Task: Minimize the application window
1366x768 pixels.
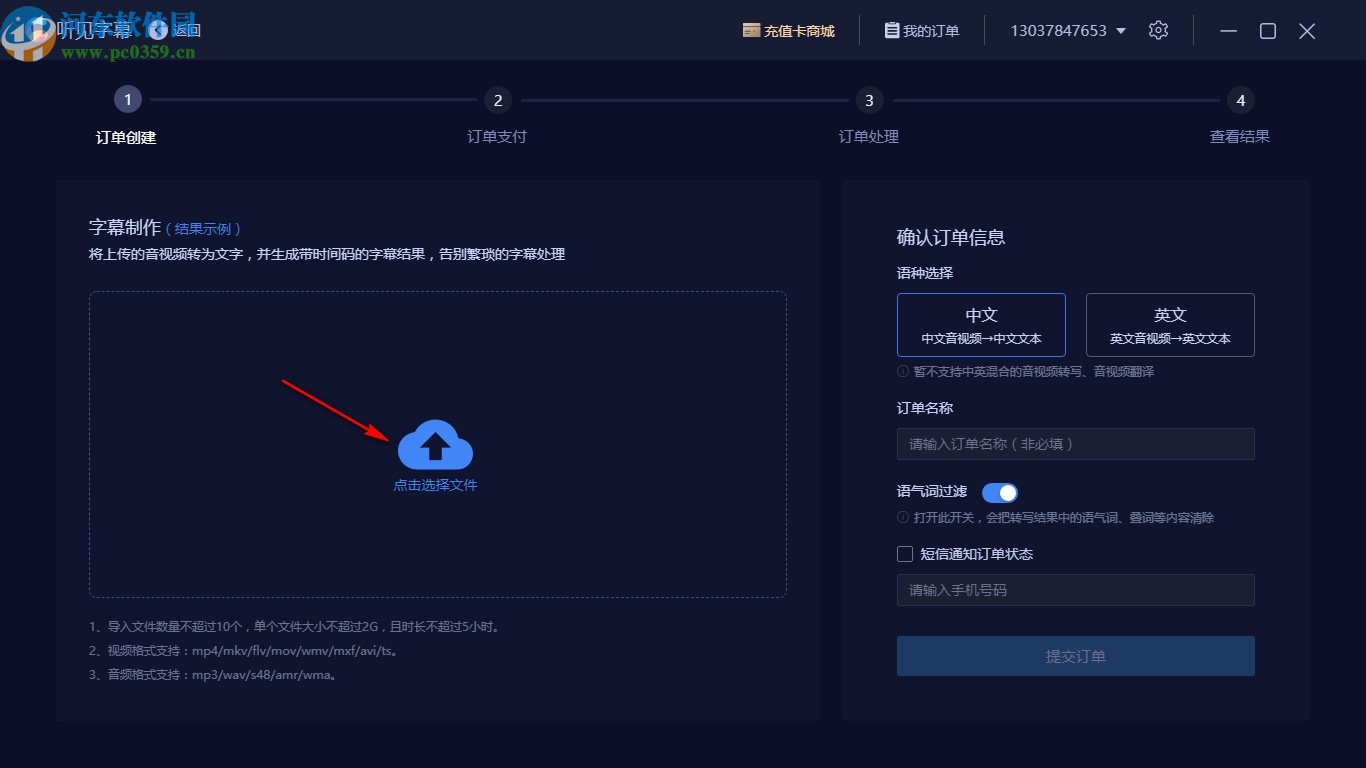Action: 1229,31
